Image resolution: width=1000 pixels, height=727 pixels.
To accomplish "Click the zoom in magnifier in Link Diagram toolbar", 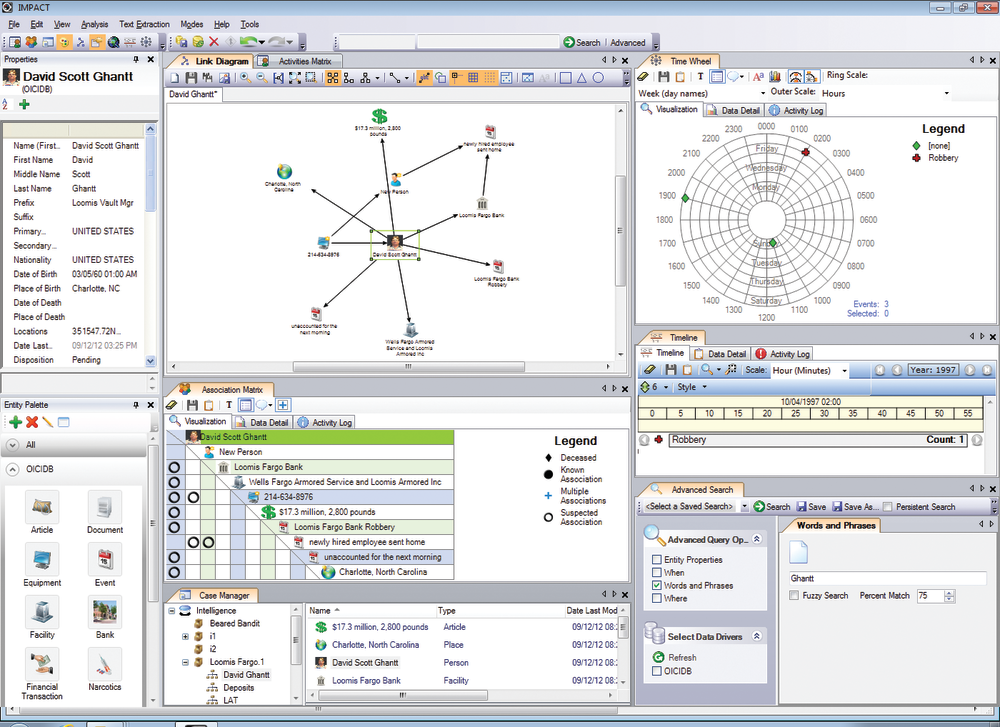I will [x=246, y=78].
